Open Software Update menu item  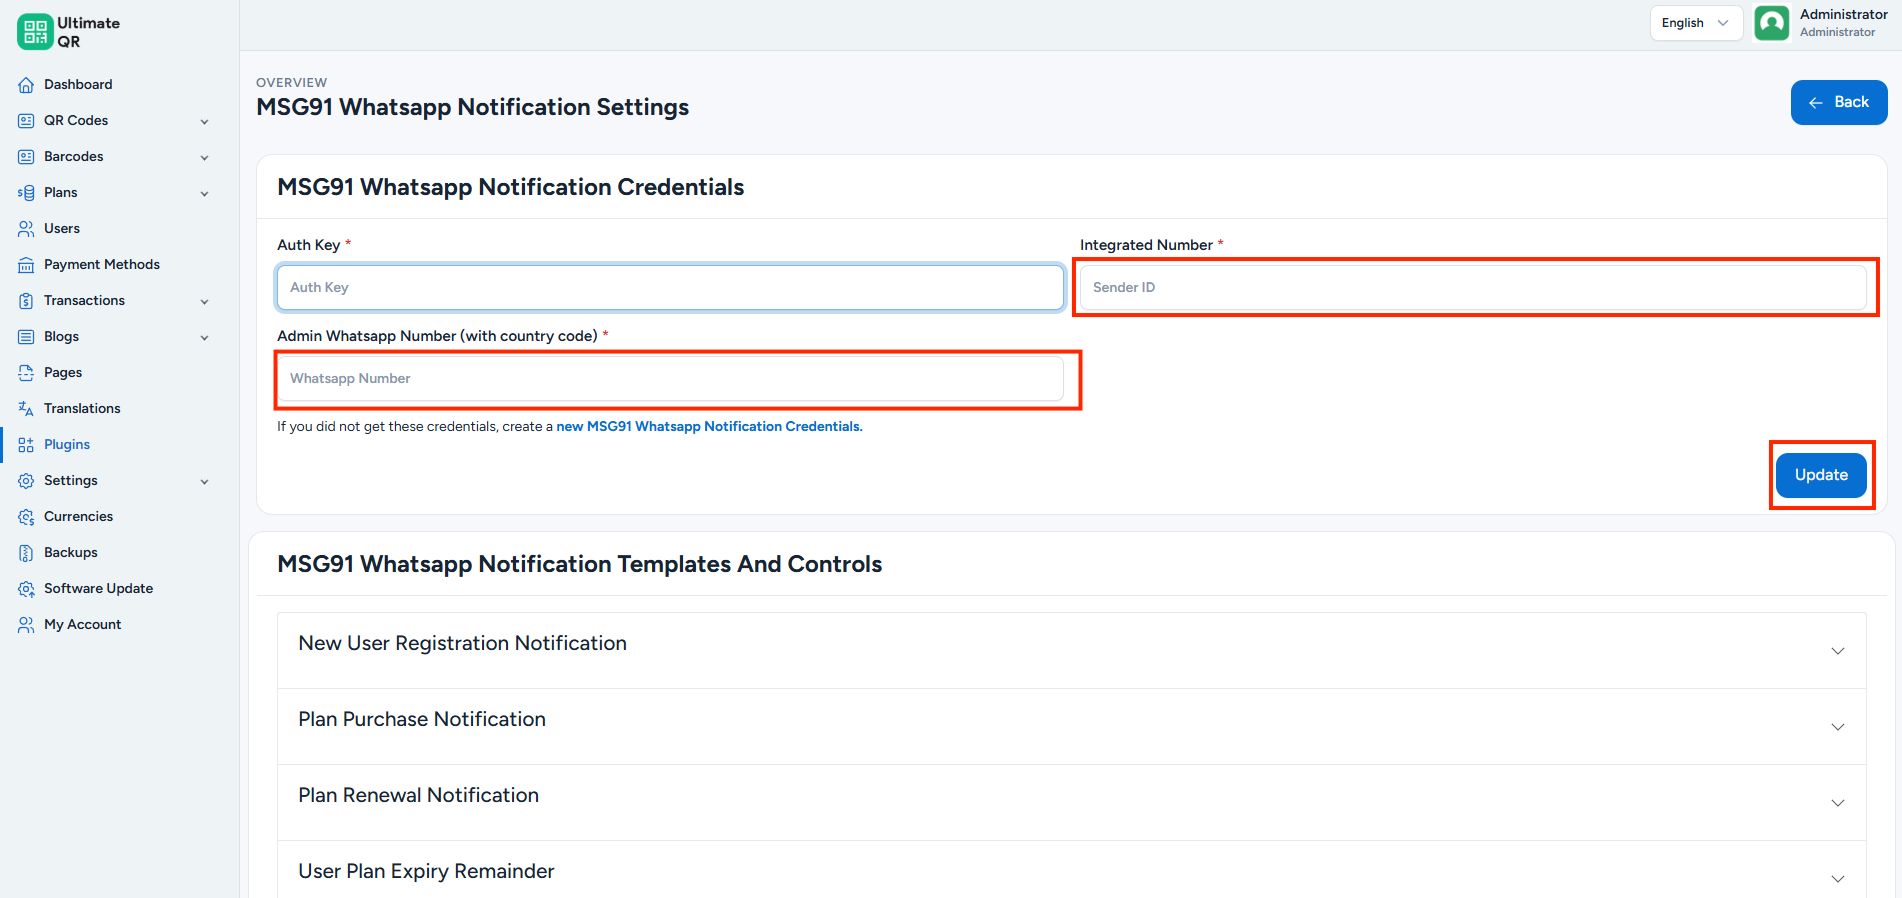pos(98,589)
